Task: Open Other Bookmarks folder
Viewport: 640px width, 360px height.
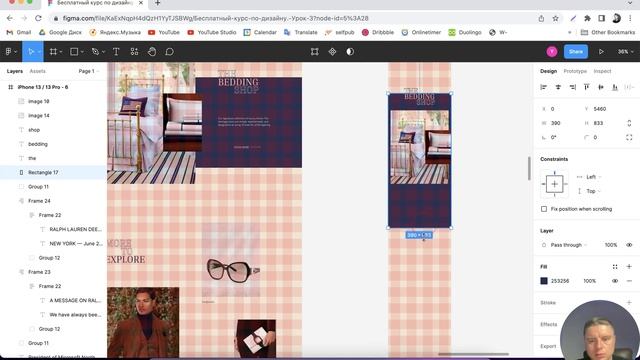Action: [x=608, y=32]
